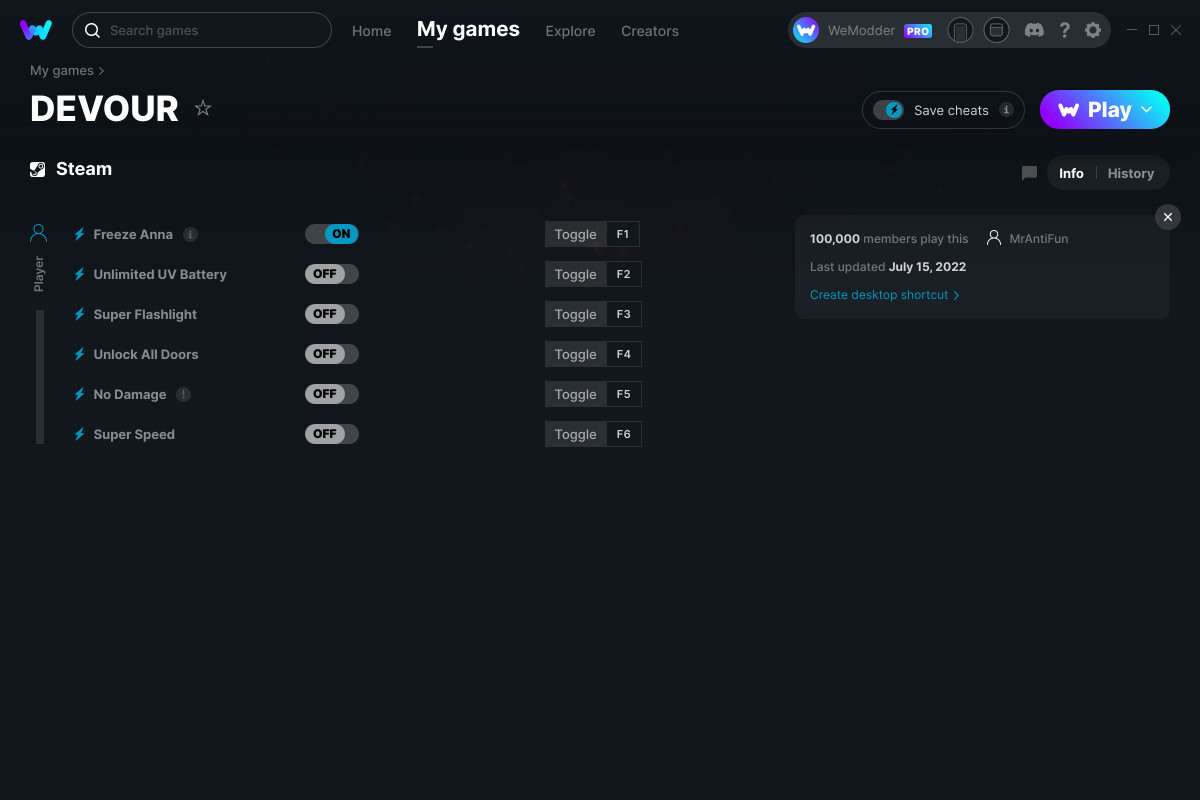Click the Save cheats info icon
This screenshot has height=800, width=1200.
coord(1006,110)
